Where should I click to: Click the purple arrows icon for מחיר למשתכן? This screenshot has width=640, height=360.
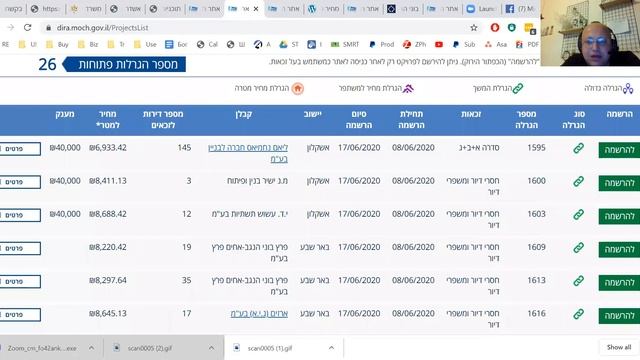point(408,88)
